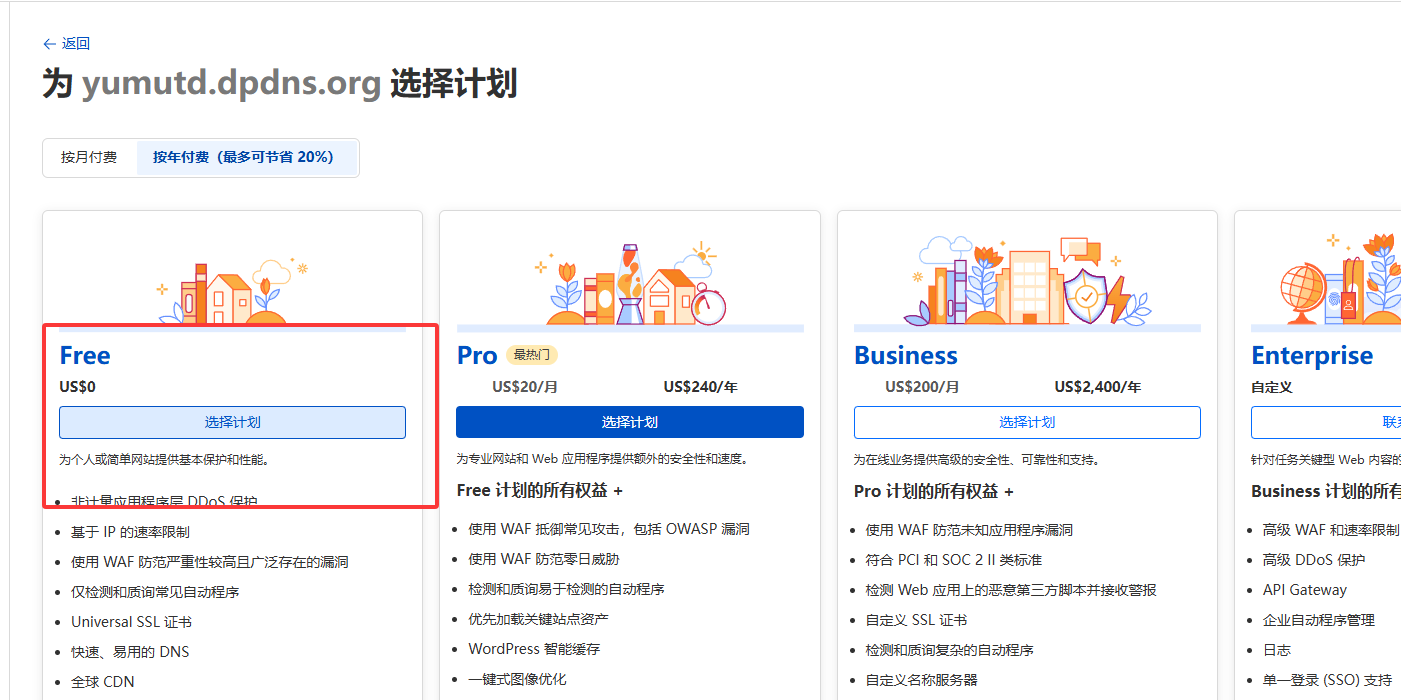Image resolution: width=1401 pixels, height=700 pixels.
Task: Click the Business plan heading
Action: pos(905,356)
